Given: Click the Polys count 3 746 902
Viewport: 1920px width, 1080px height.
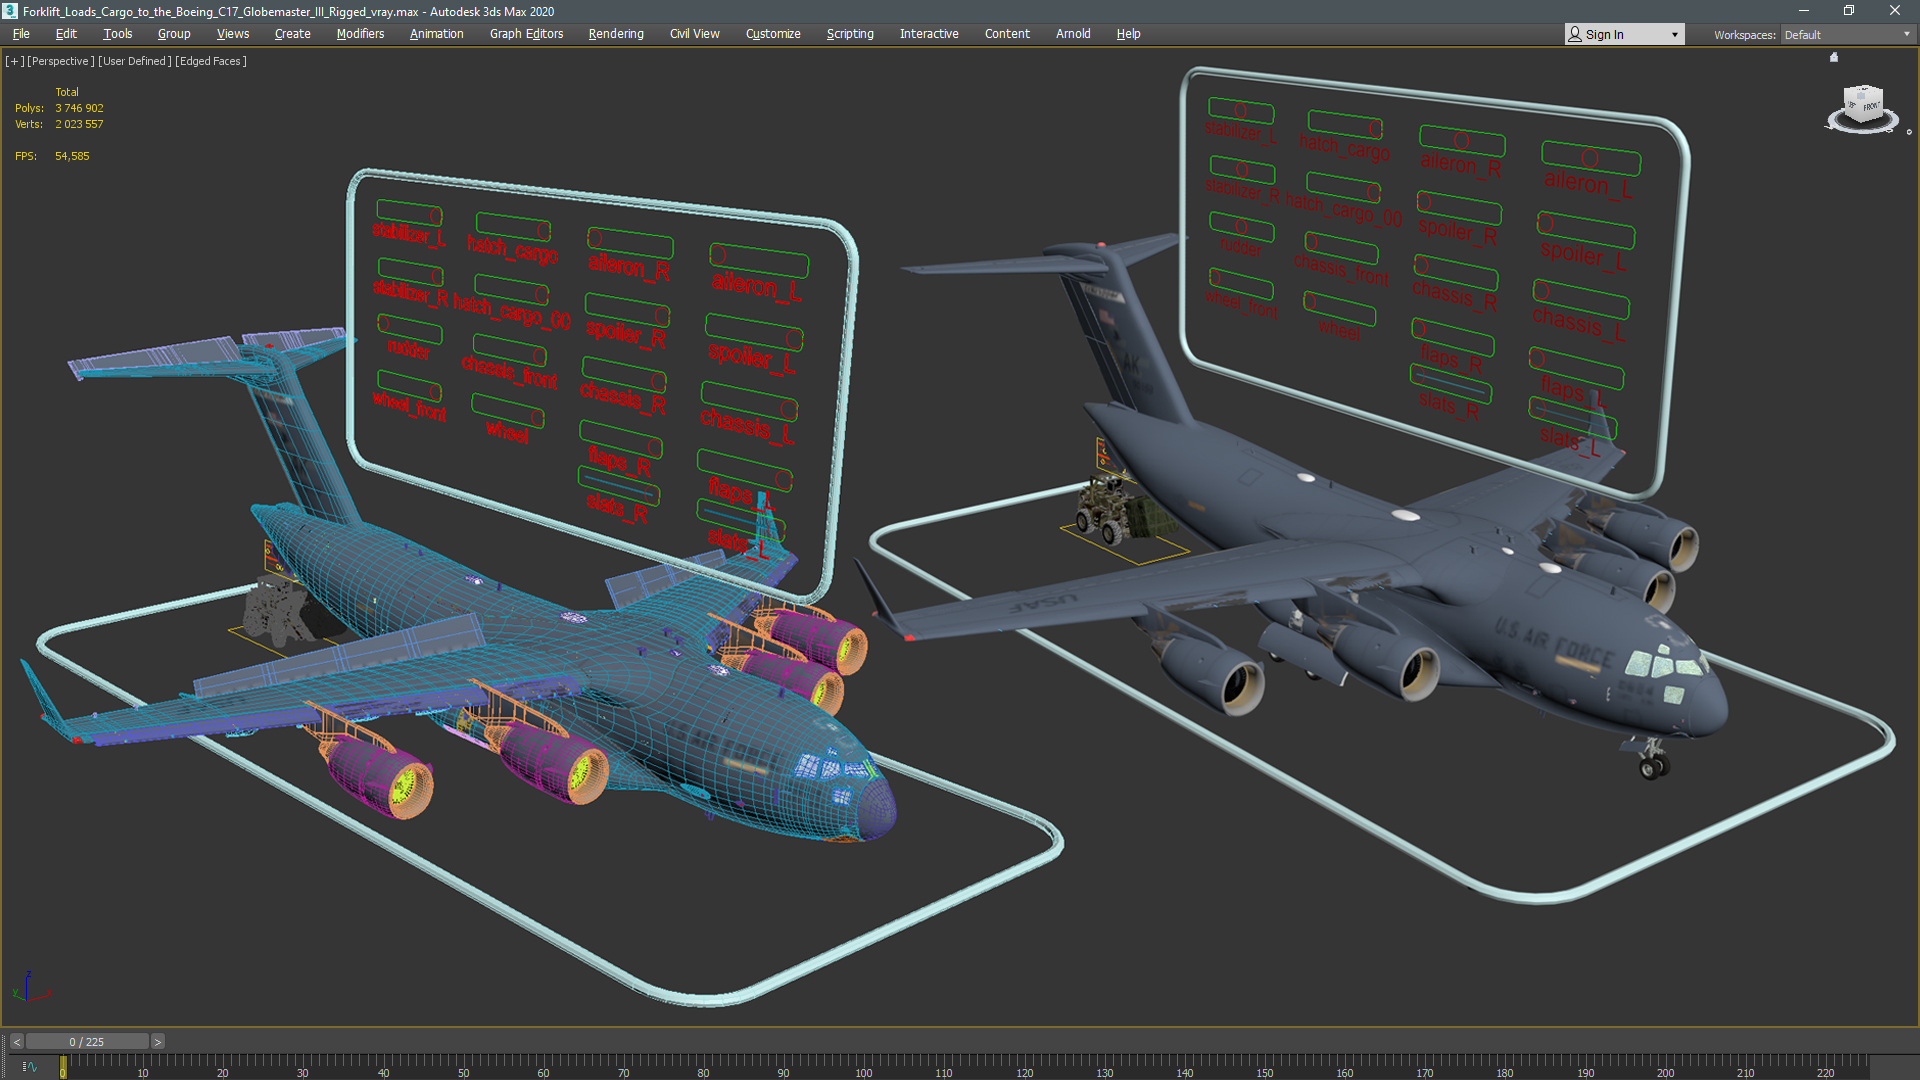Looking at the screenshot, I should tap(79, 108).
